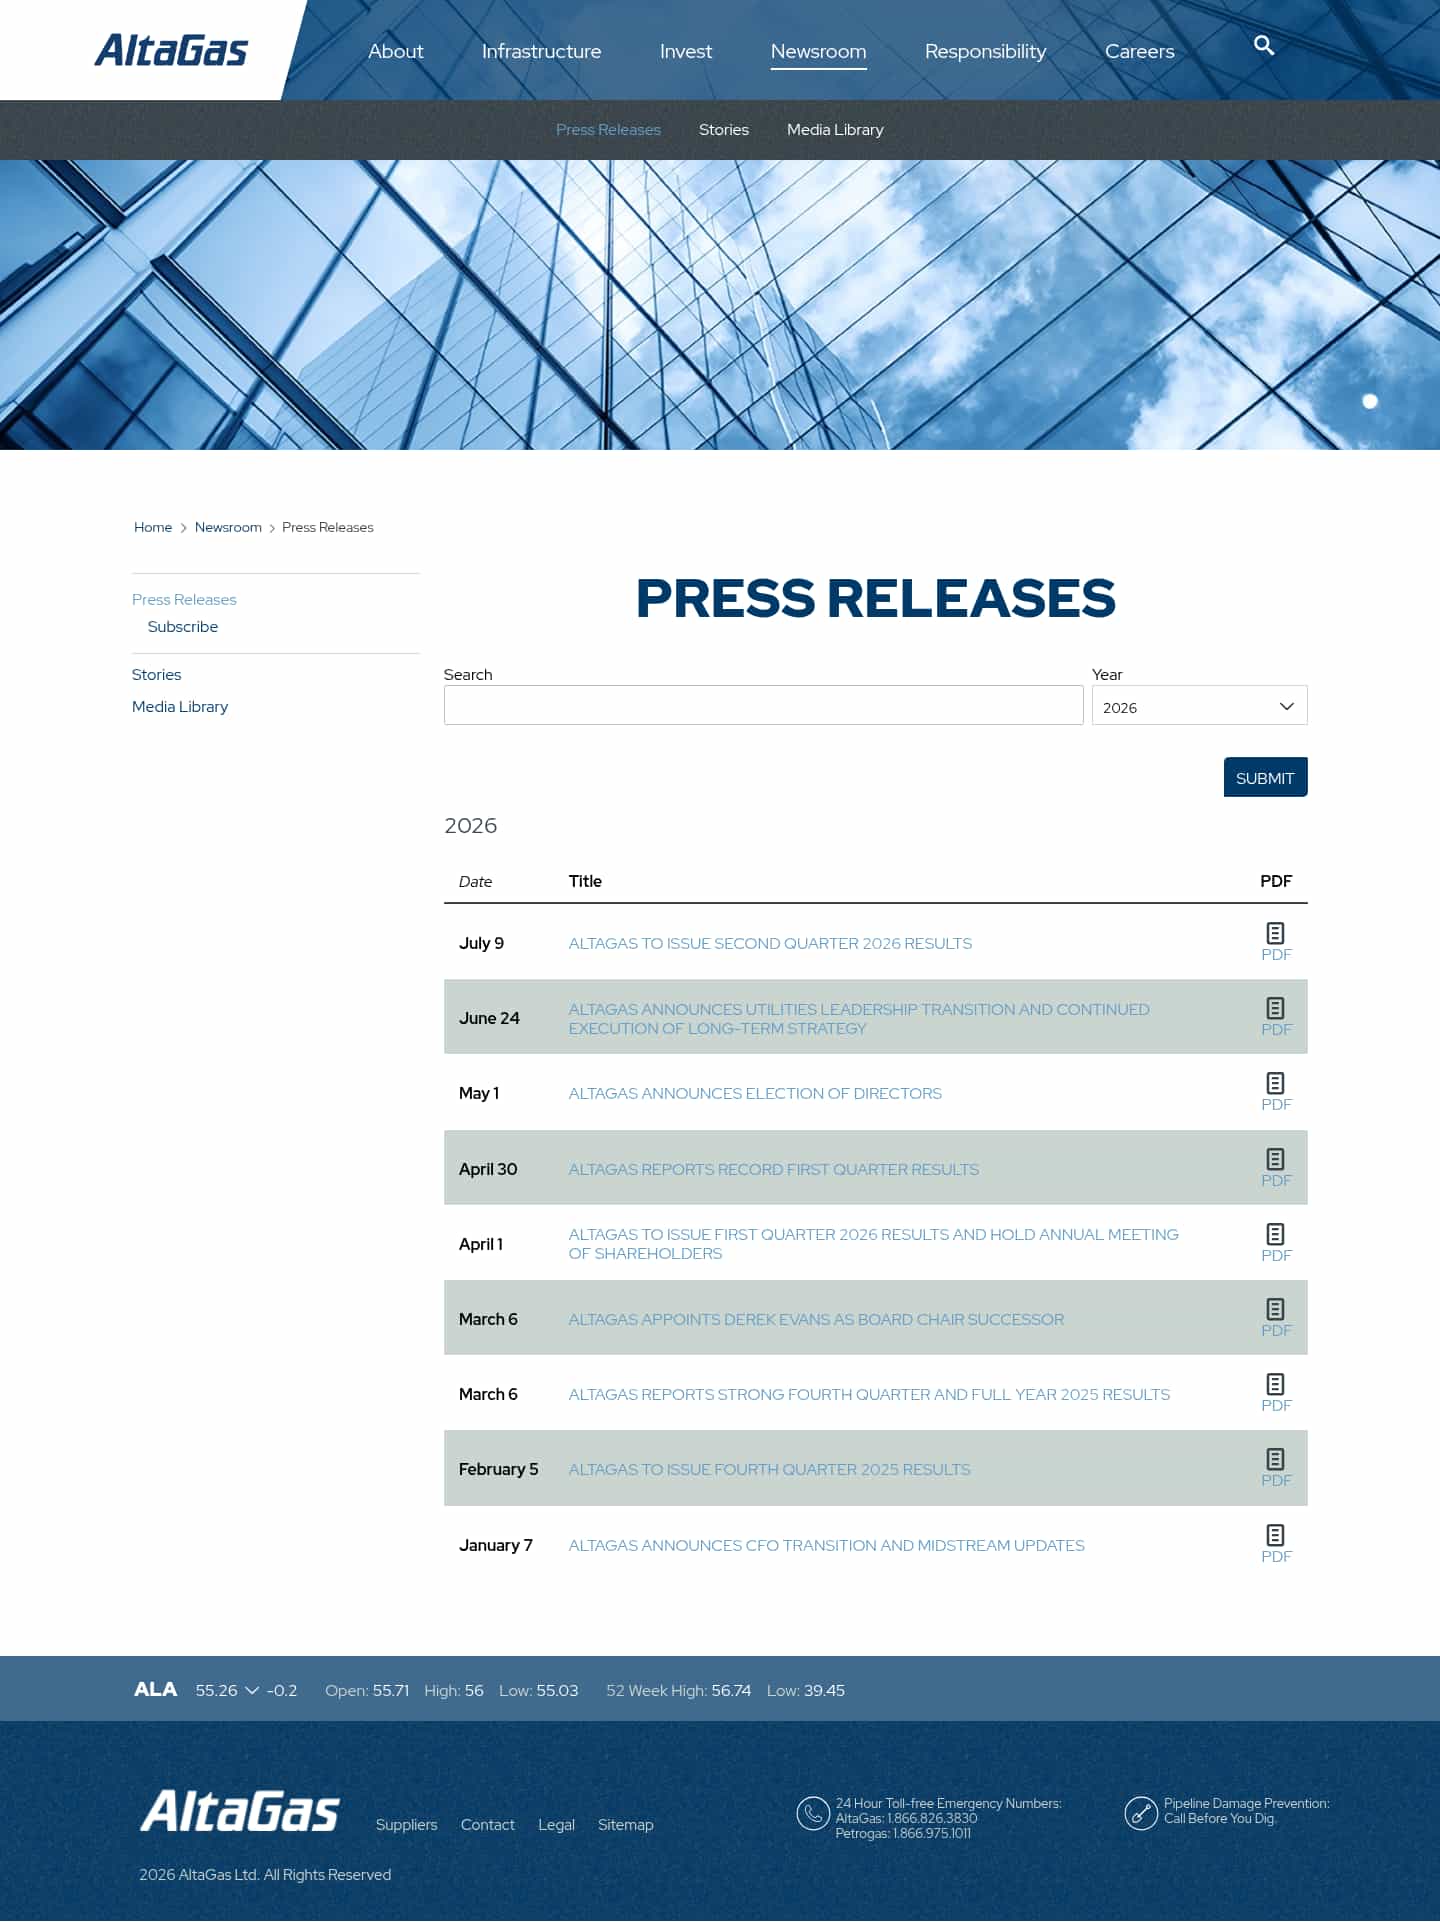Click the AltaGas header logo
This screenshot has width=1440, height=1922.
pyautogui.click(x=171, y=50)
